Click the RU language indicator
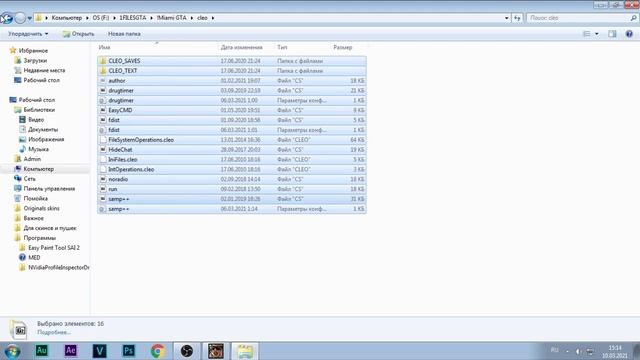The height and width of the screenshot is (360, 640). point(554,350)
